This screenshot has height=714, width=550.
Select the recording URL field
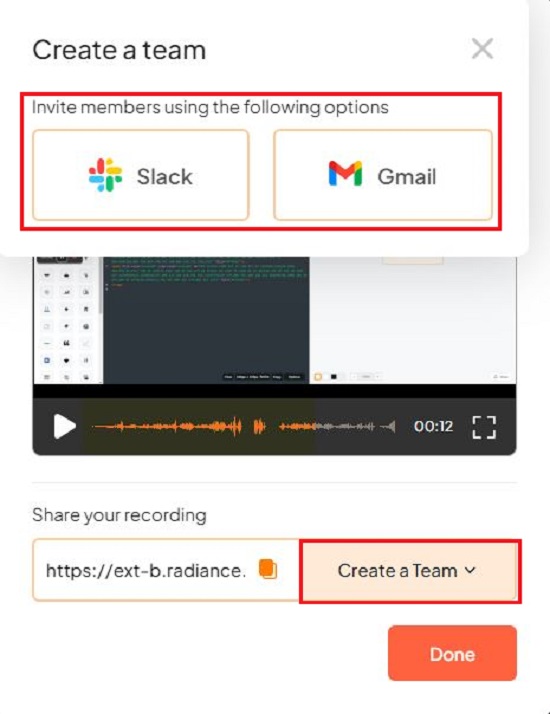pos(166,570)
